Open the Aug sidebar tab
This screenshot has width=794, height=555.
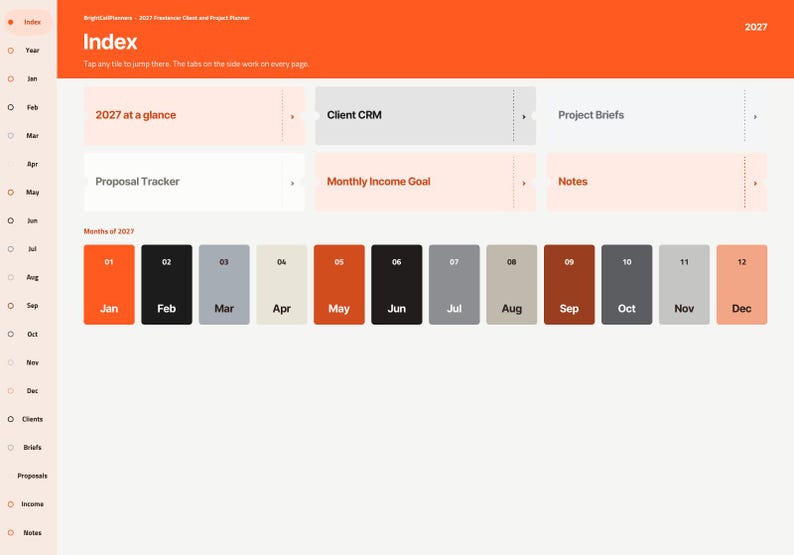pyautogui.click(x=28, y=278)
